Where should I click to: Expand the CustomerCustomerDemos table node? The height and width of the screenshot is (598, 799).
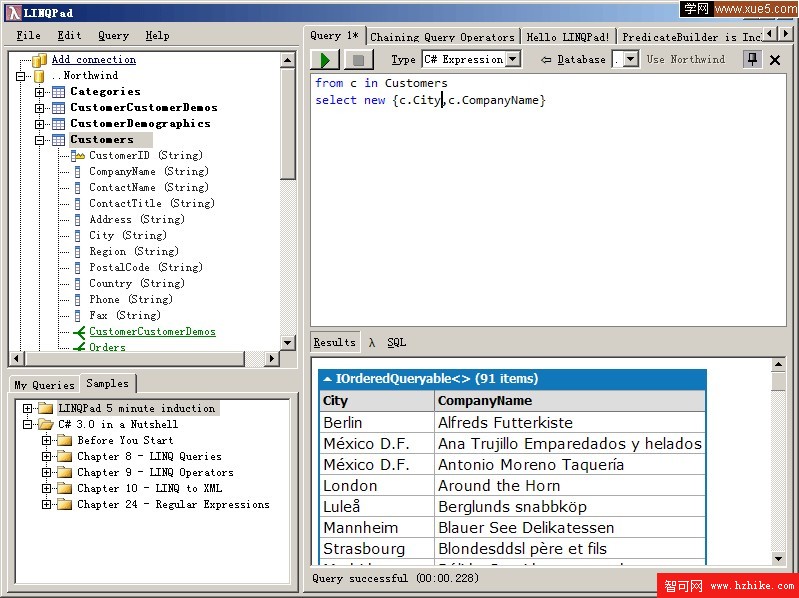(x=39, y=108)
